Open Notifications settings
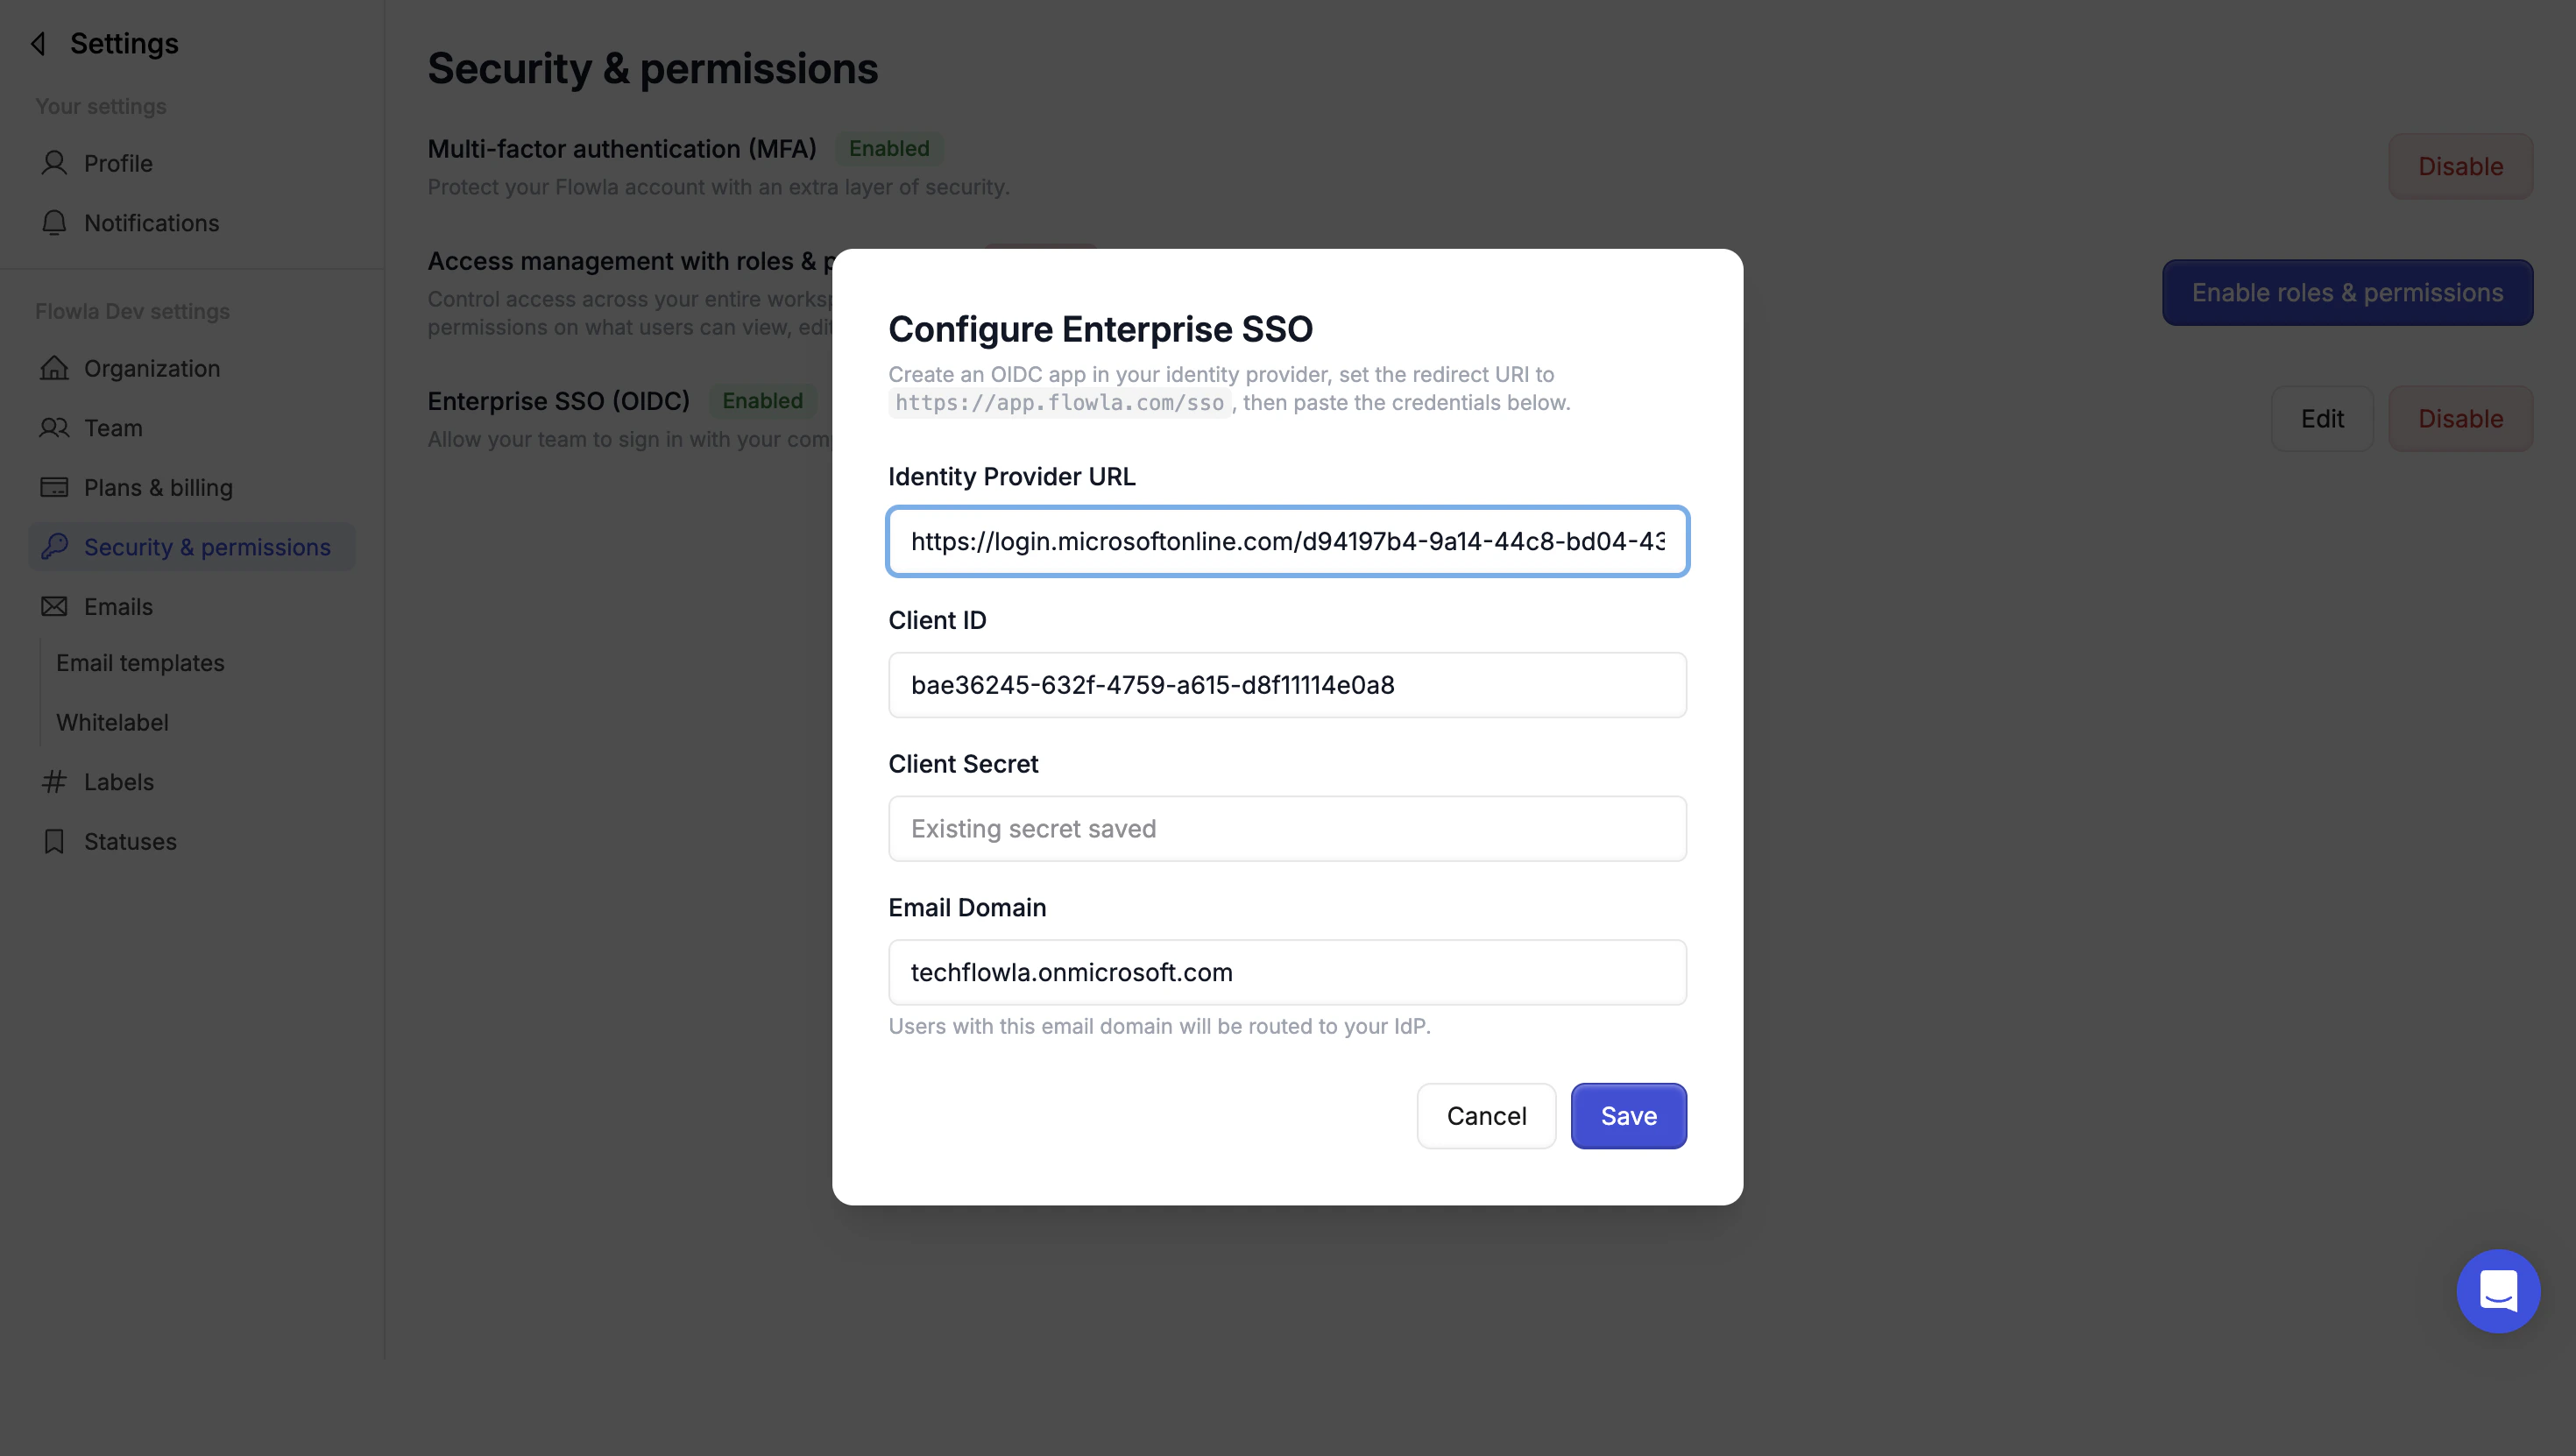Viewport: 2576px width, 1456px height. (x=192, y=223)
